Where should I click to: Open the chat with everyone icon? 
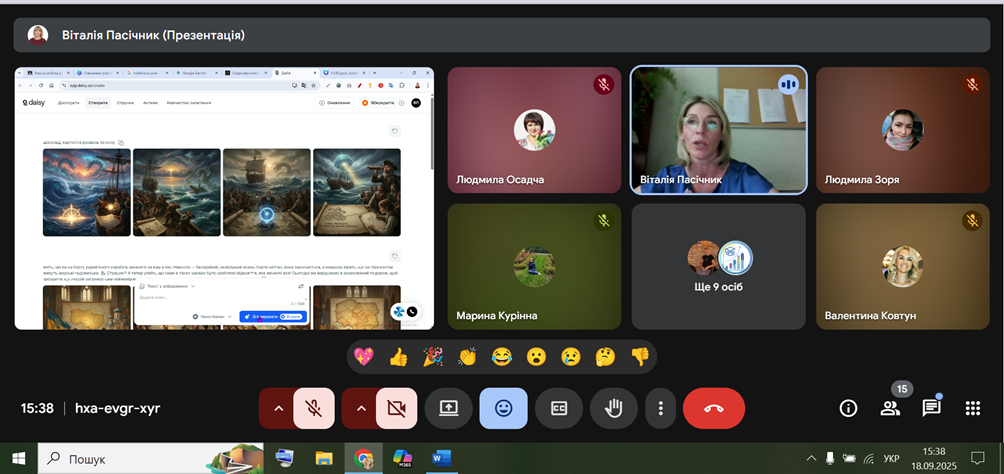click(931, 408)
